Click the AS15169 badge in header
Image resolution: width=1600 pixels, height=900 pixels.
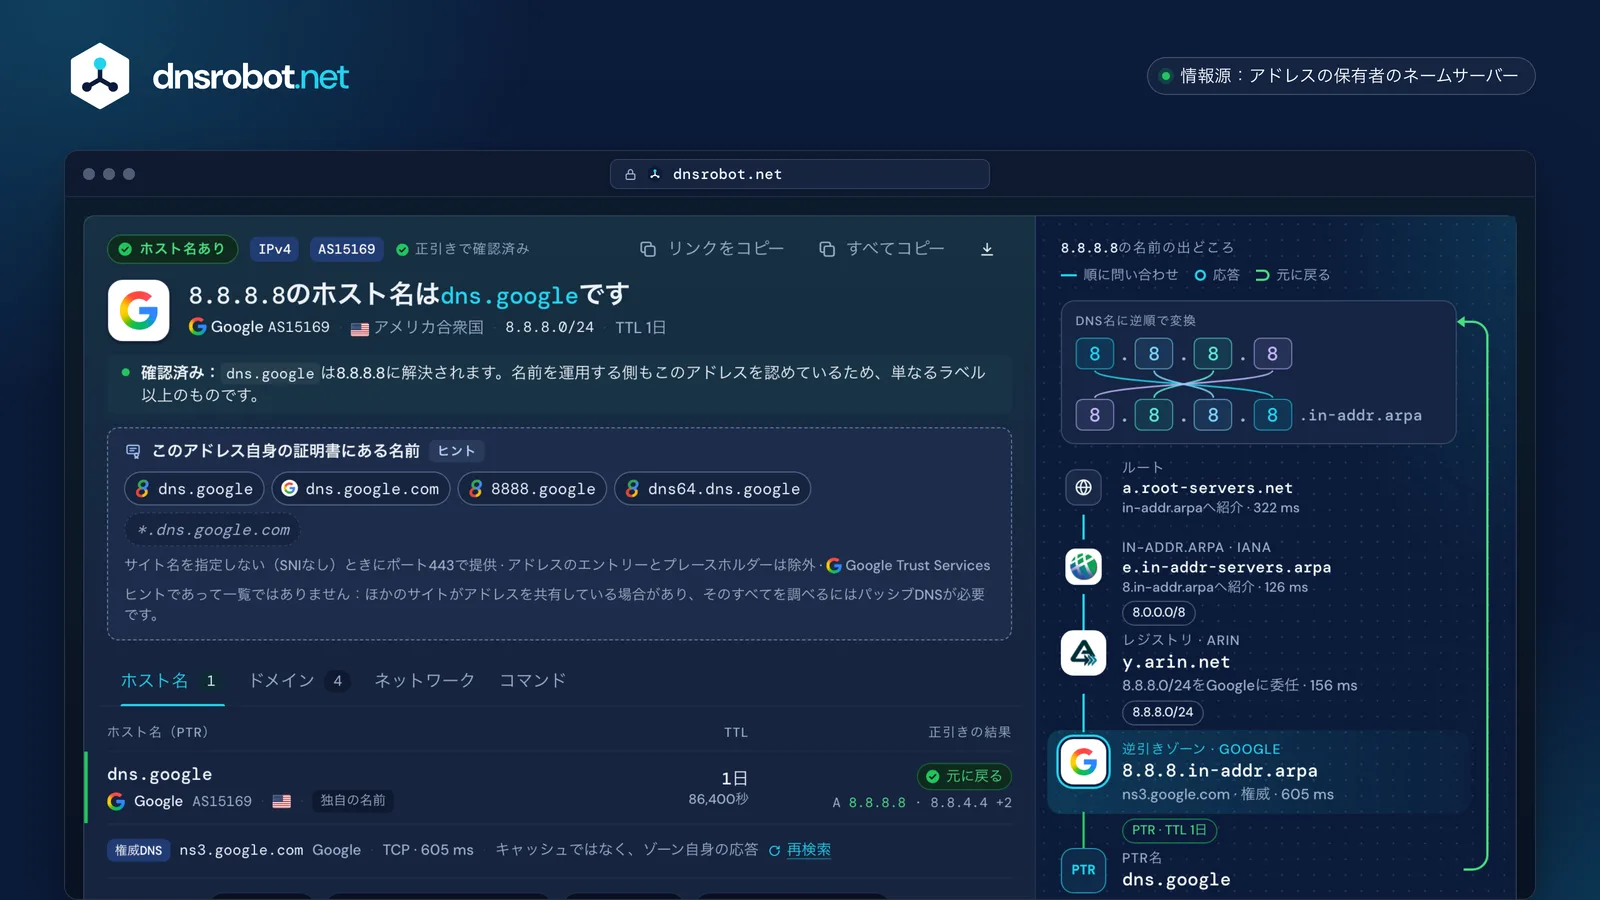(346, 249)
